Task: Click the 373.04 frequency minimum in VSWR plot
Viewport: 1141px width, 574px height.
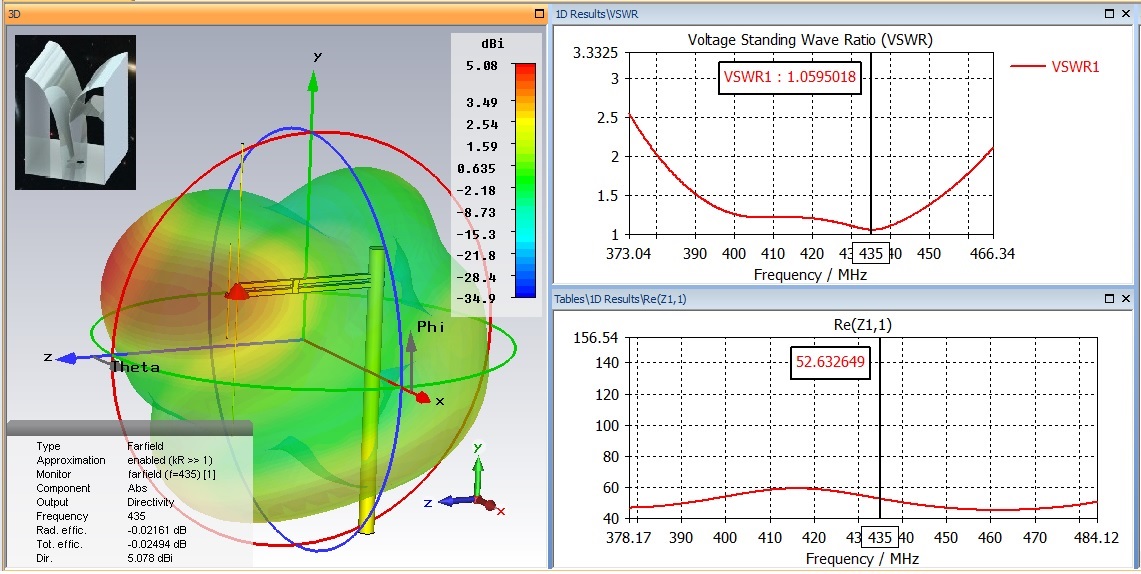Action: click(629, 254)
